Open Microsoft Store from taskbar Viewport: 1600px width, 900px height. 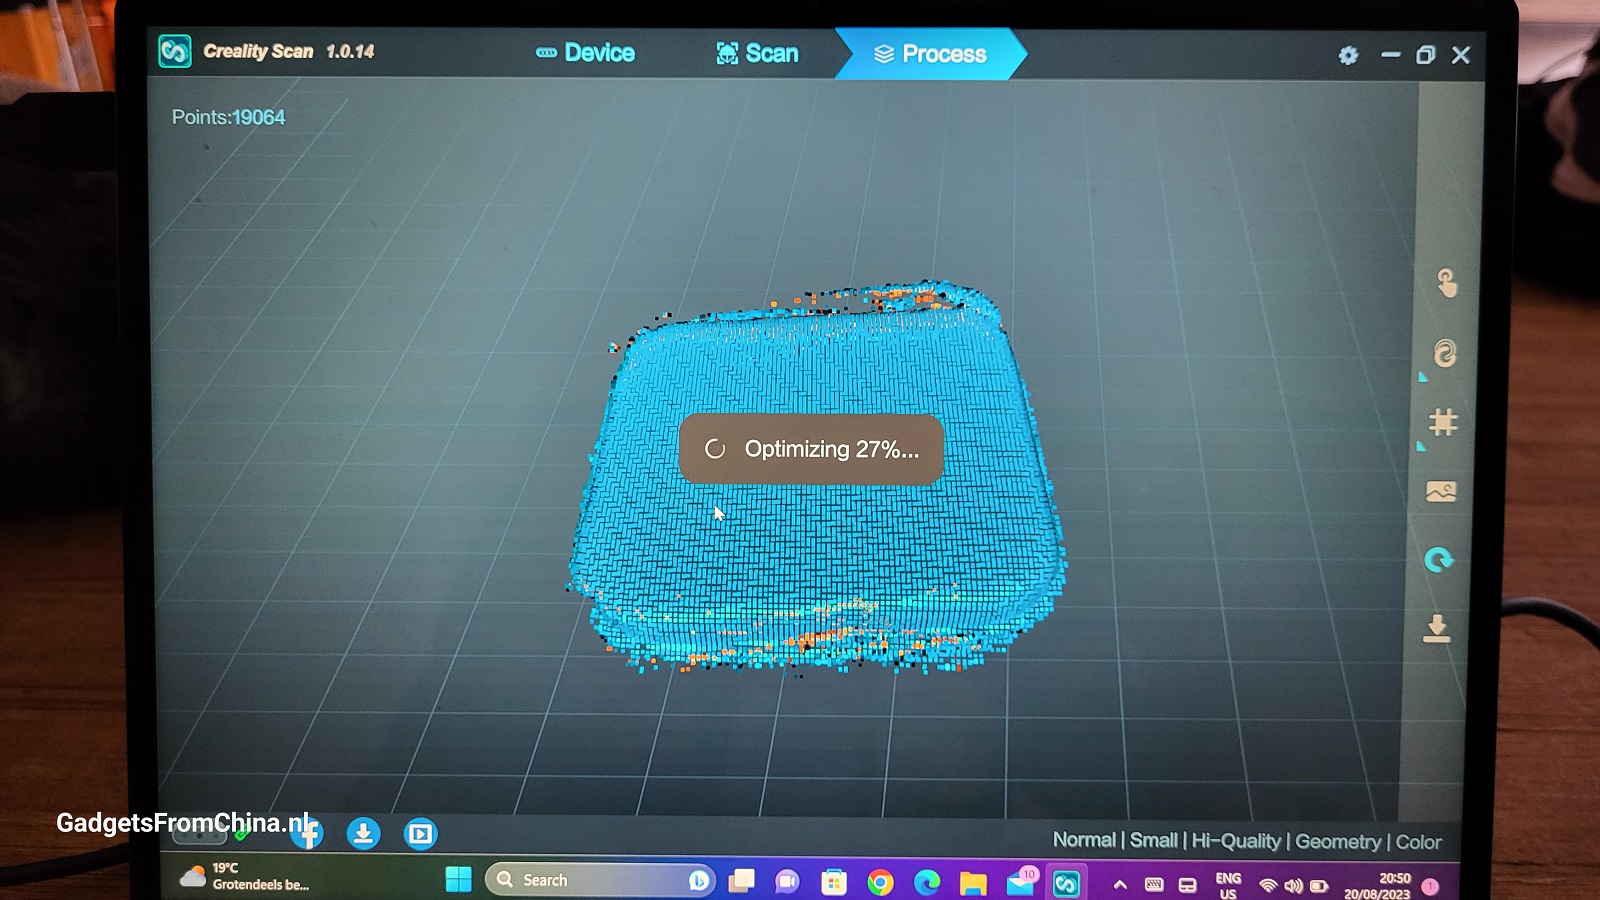coord(833,882)
